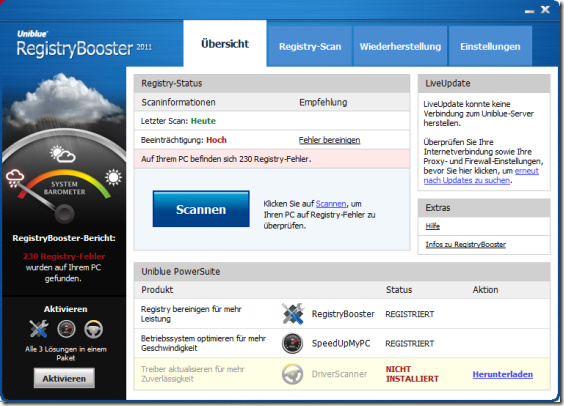Click the wrench tools icon under Aktivieren
The image size is (564, 406).
click(39, 329)
